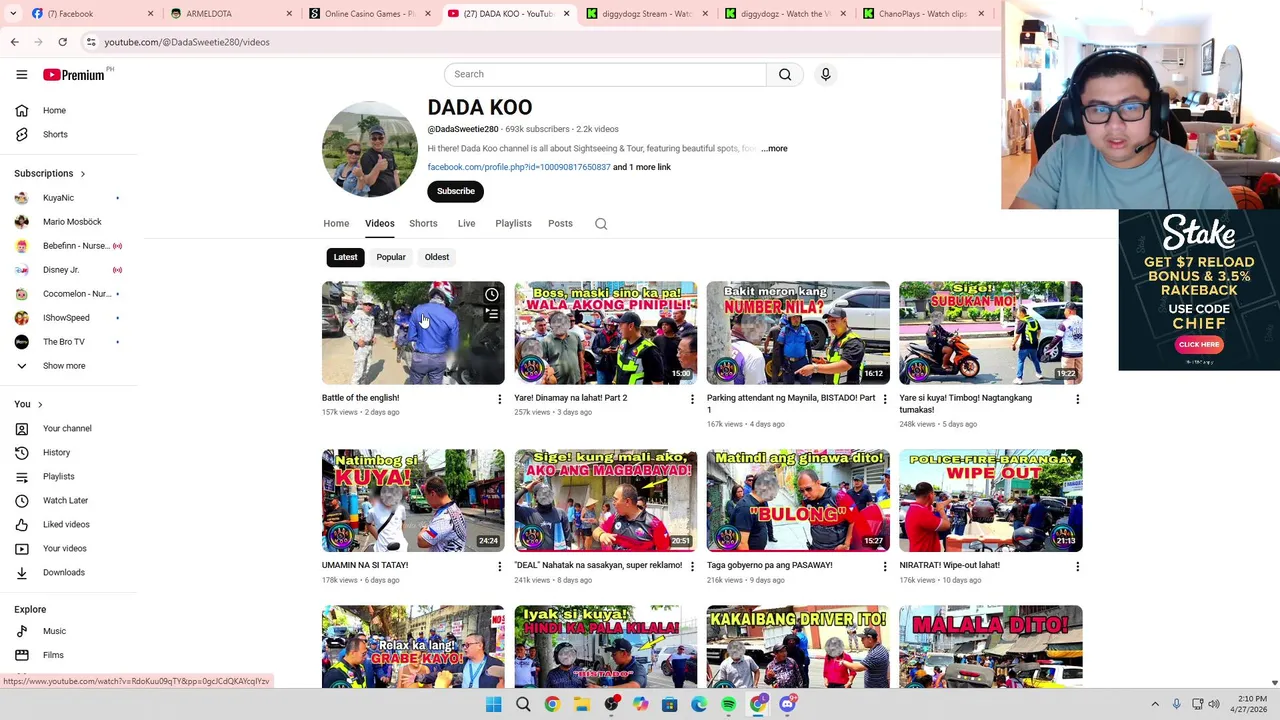
Task: Expand the Subscriptions section chevron
Action: (82, 174)
